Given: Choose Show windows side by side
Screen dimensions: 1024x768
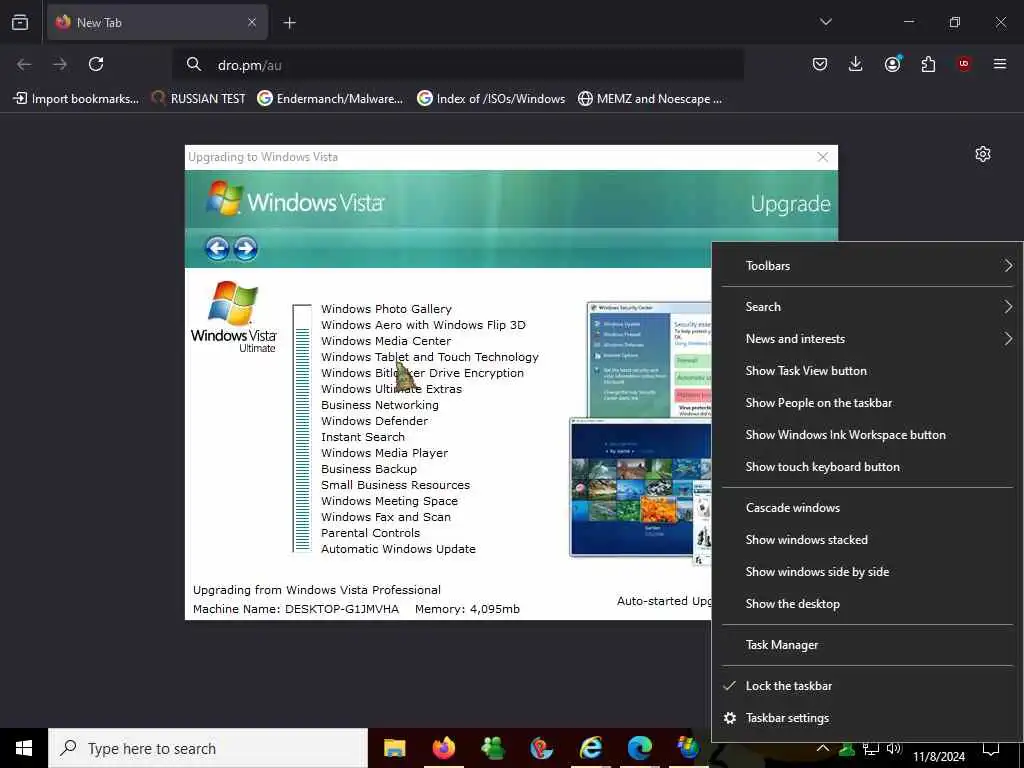Looking at the screenshot, I should point(867,572).
